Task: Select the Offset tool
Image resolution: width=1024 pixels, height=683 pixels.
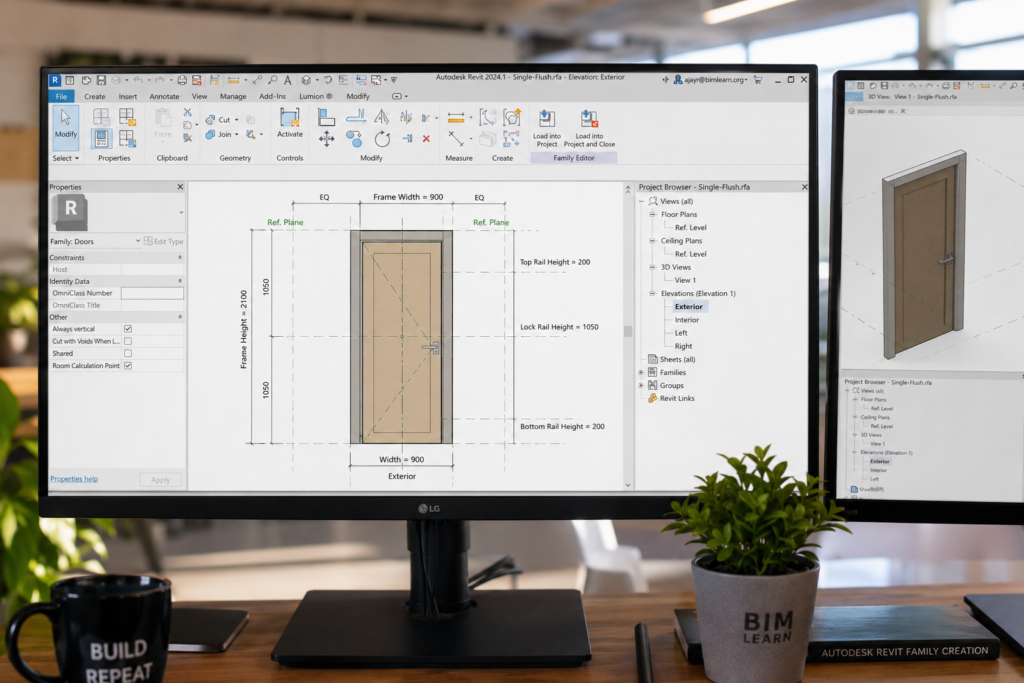Action: 355,117
